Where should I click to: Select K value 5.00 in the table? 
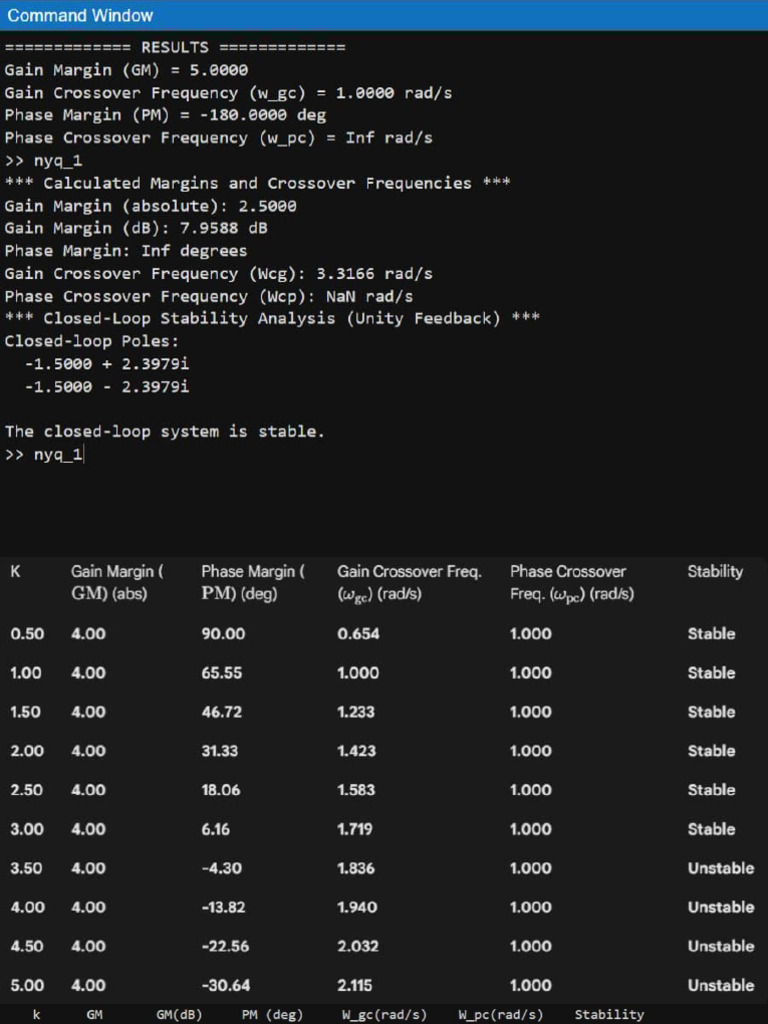point(27,985)
